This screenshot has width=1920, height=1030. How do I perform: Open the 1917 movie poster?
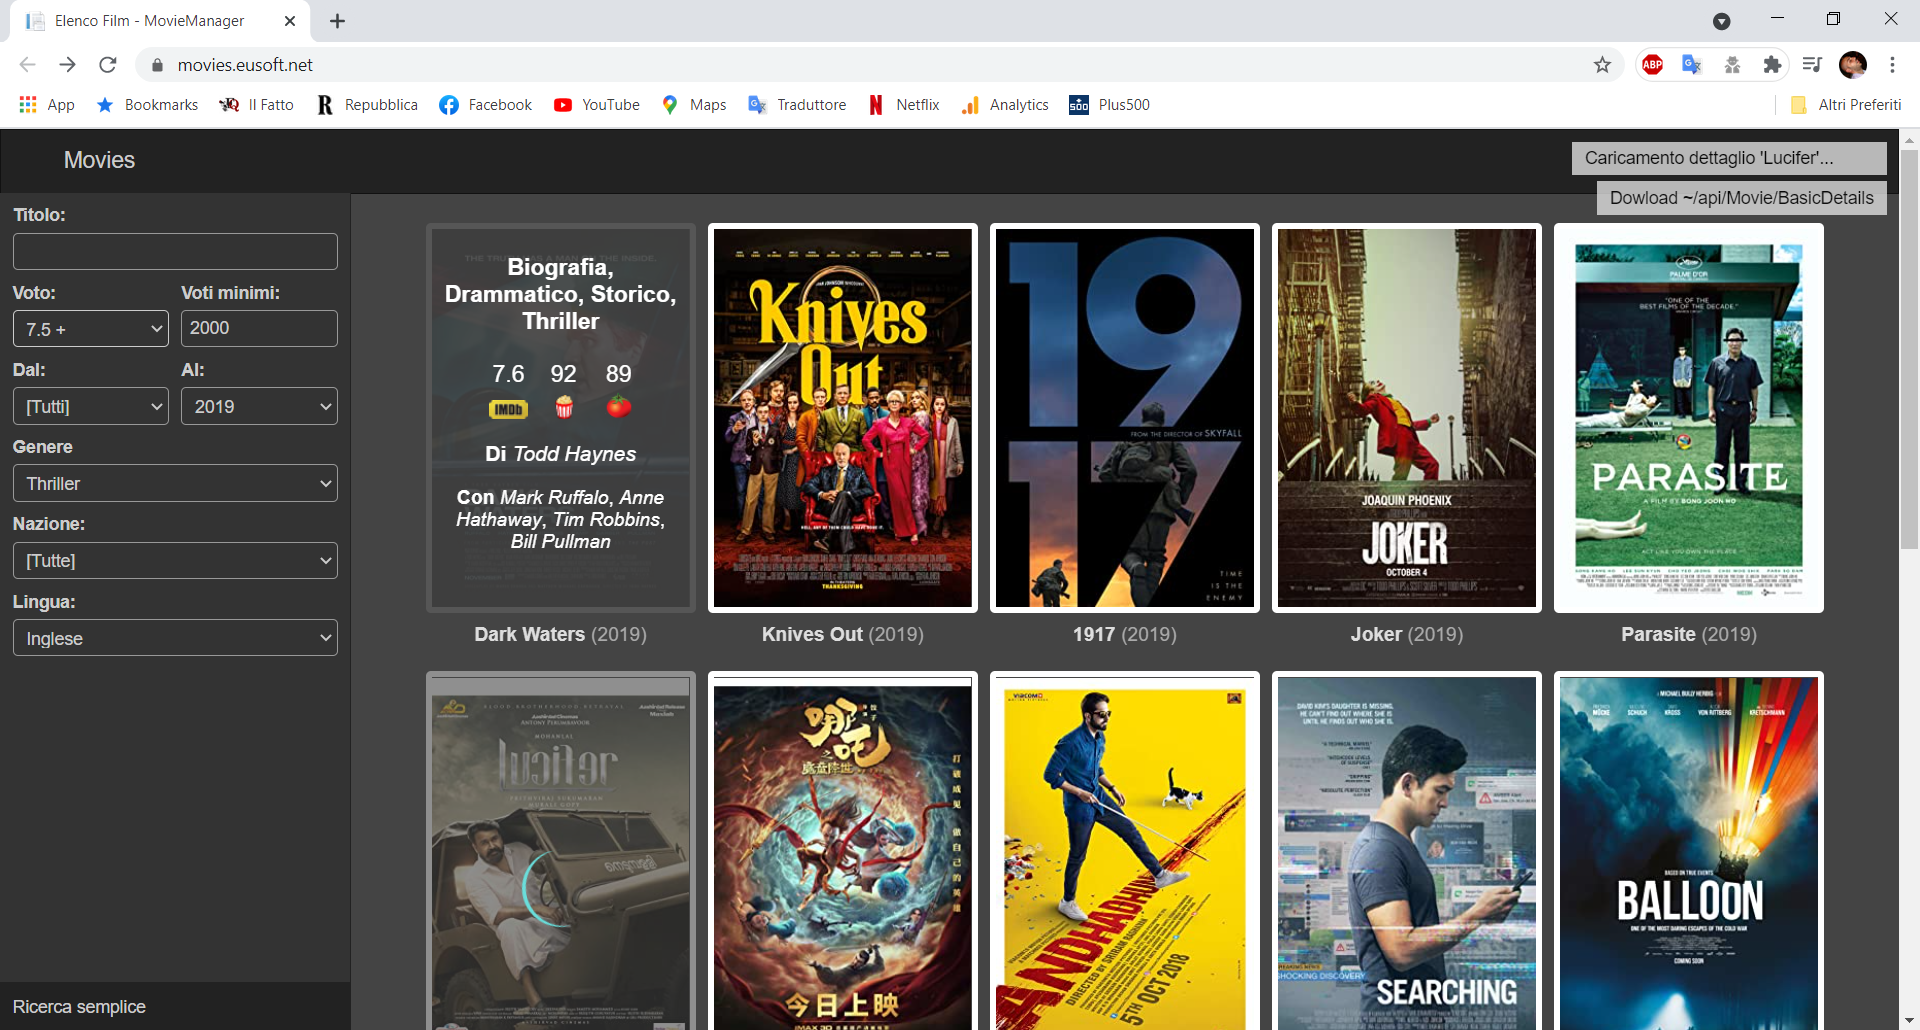coord(1125,418)
